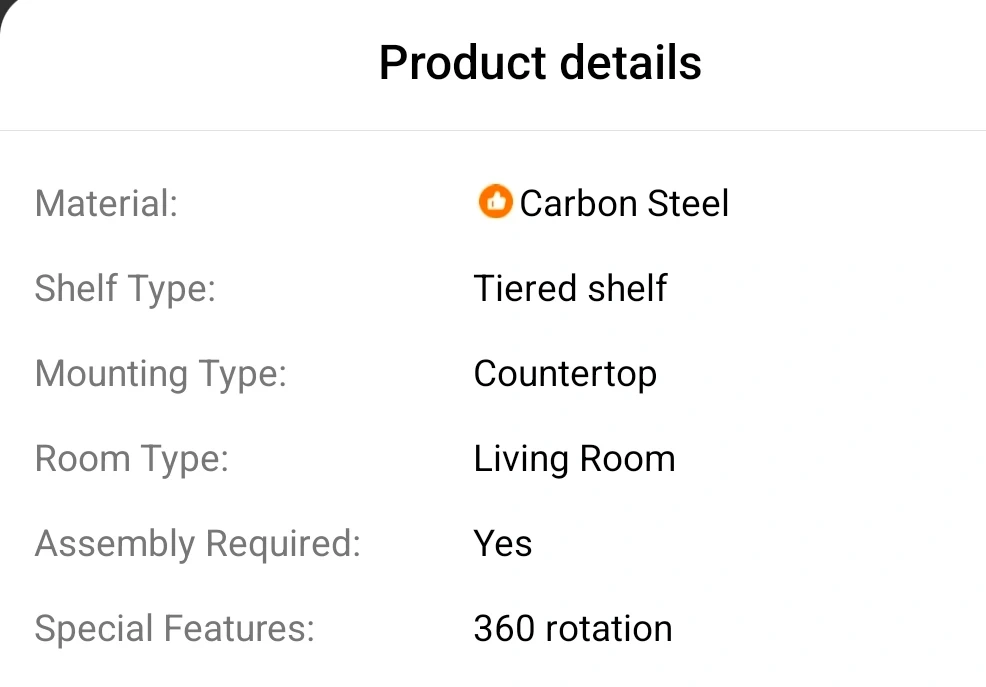Select the 'Material:' label
986x687 pixels.
[106, 204]
